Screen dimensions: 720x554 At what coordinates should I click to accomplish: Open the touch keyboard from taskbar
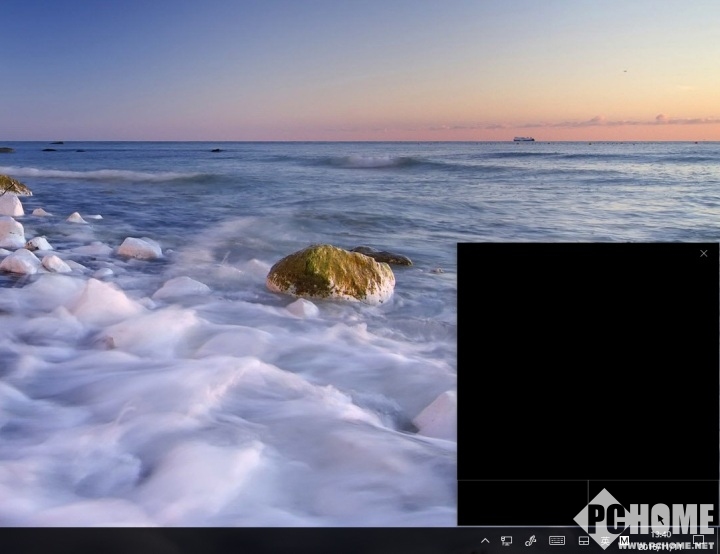557,541
